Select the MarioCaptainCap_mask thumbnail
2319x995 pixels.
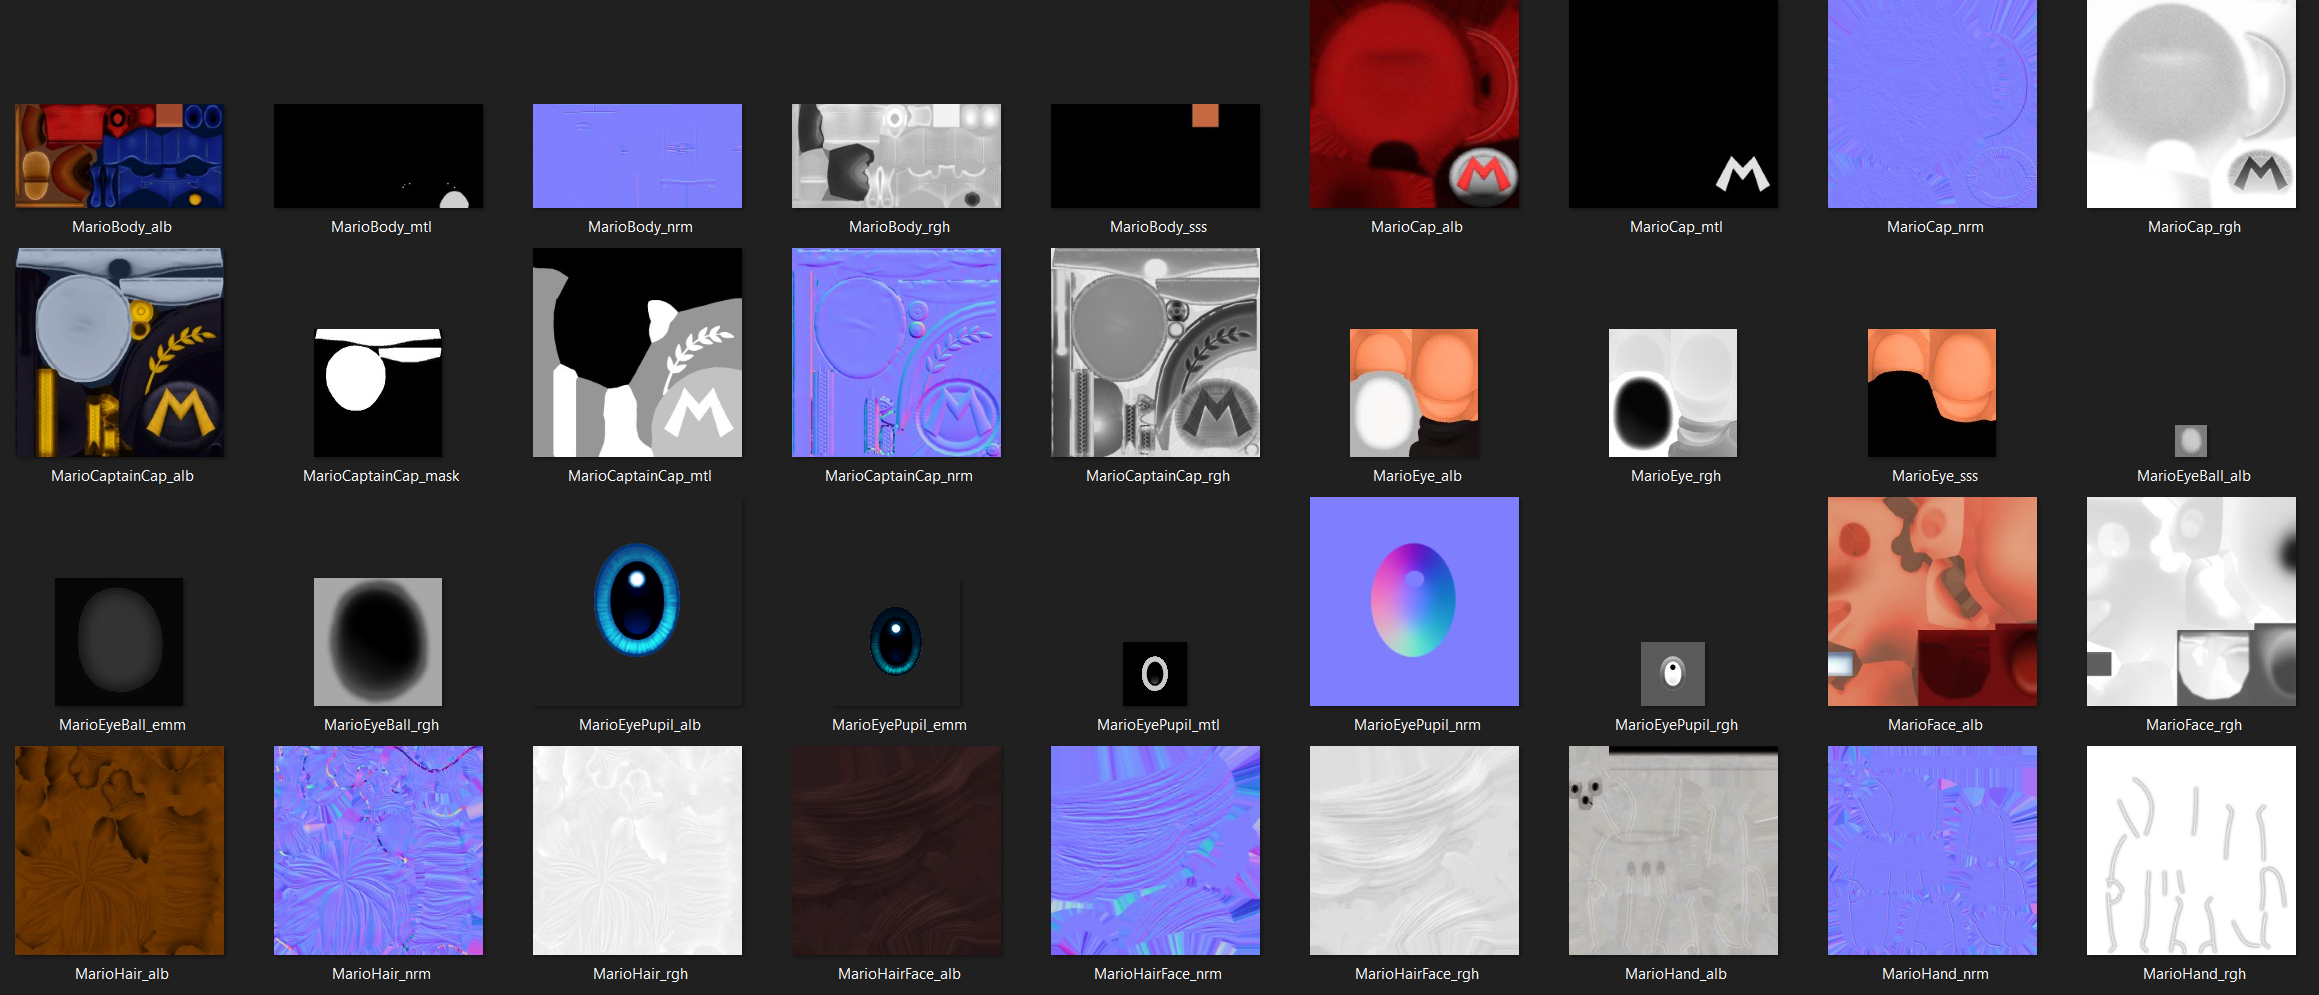click(x=378, y=393)
